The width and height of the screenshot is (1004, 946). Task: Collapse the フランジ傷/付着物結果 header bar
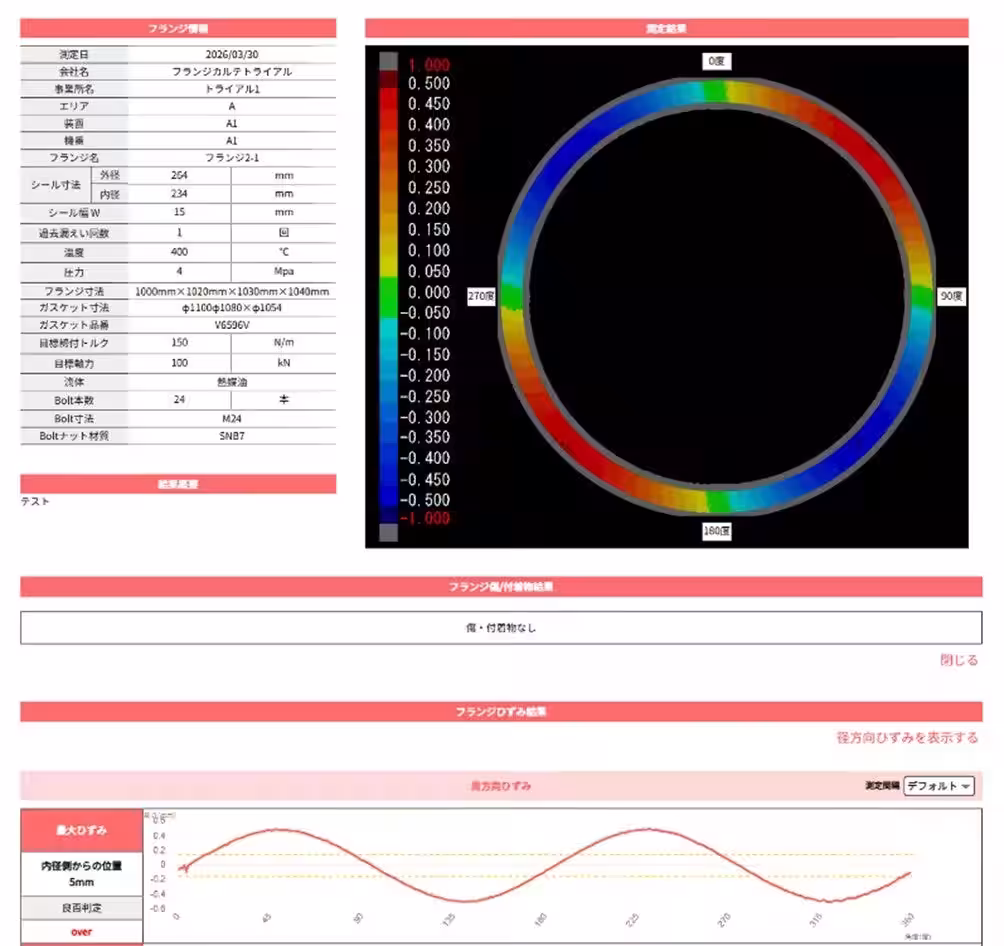tap(501, 587)
